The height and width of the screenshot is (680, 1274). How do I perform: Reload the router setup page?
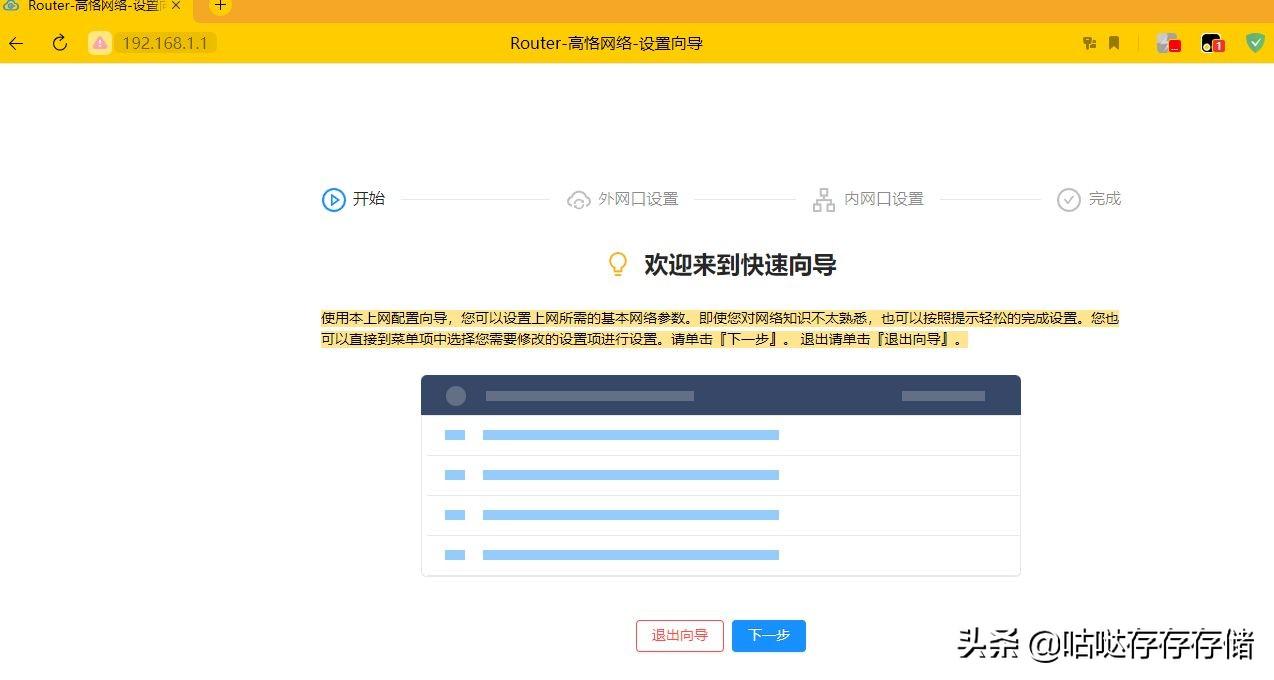[x=60, y=43]
